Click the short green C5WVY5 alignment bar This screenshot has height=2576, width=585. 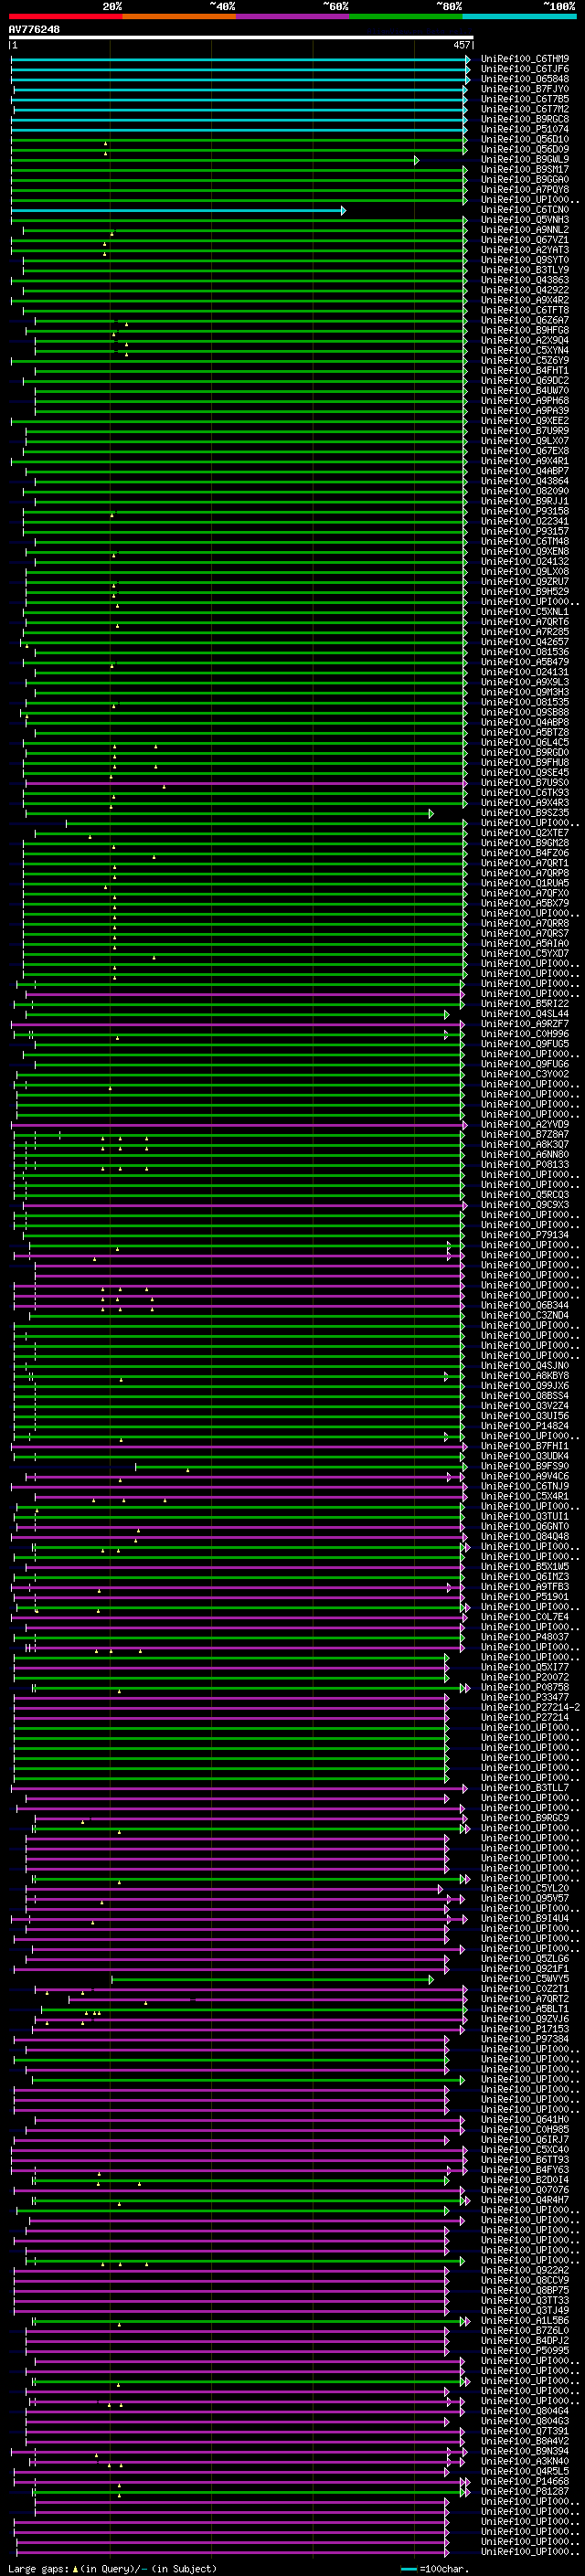(x=272, y=1980)
